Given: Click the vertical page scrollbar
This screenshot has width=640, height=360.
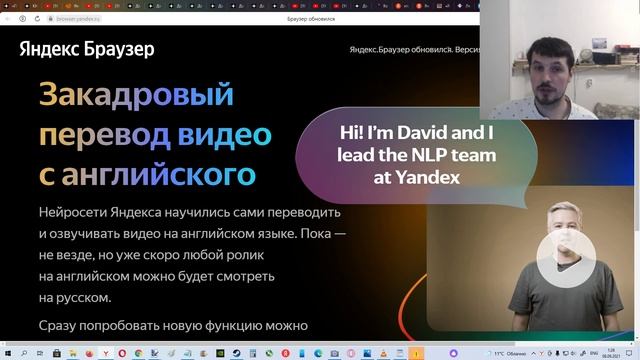Looking at the screenshot, I should pos(637,176).
